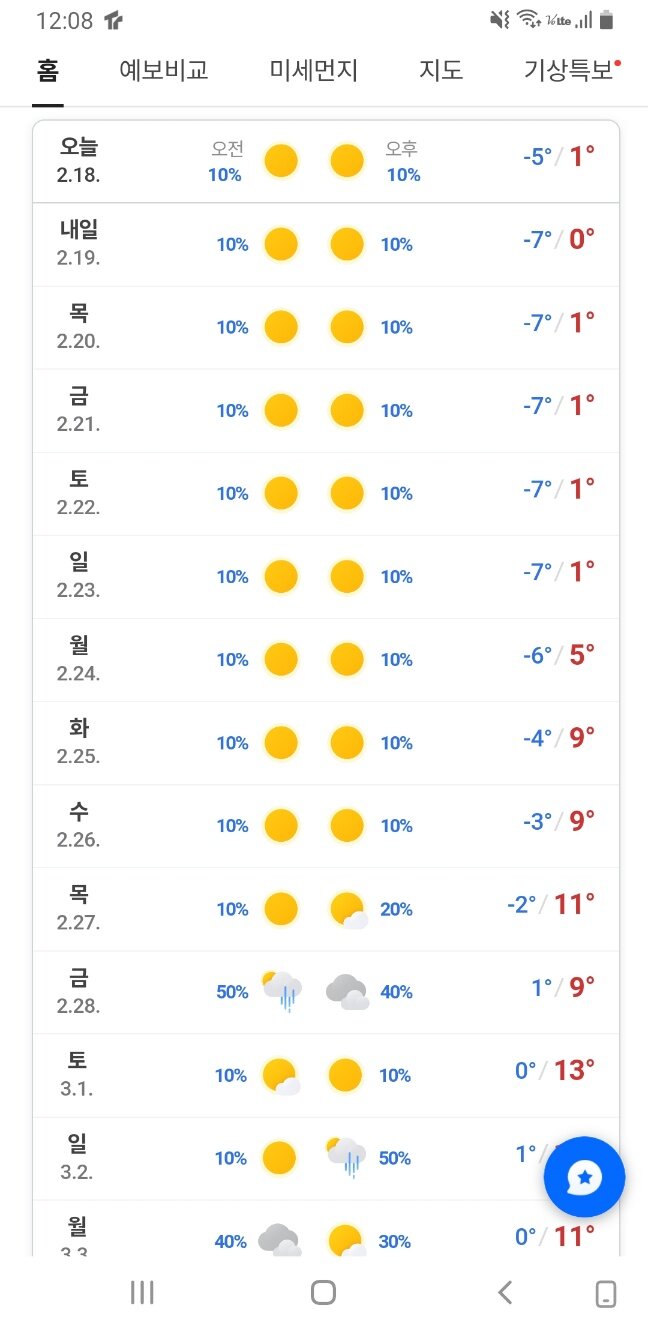The width and height of the screenshot is (648, 1332).
Task: Tap Saturday 3.1 morning partly cloudy icon
Action: (281, 1075)
